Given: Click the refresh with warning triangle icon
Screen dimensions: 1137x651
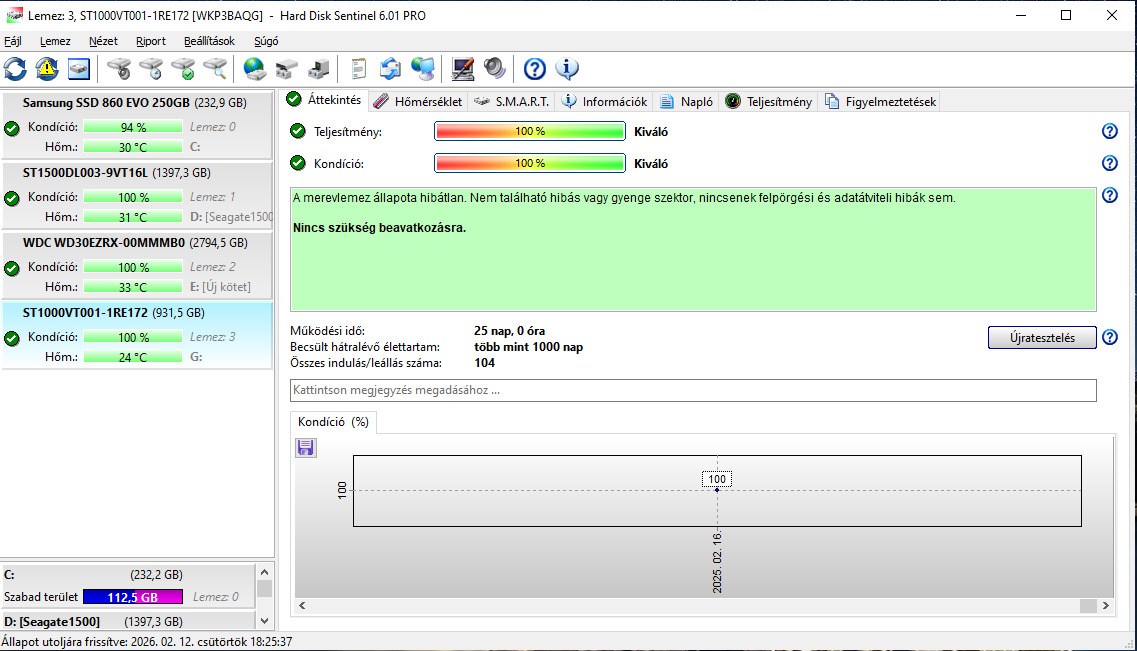Looking at the screenshot, I should point(47,69).
